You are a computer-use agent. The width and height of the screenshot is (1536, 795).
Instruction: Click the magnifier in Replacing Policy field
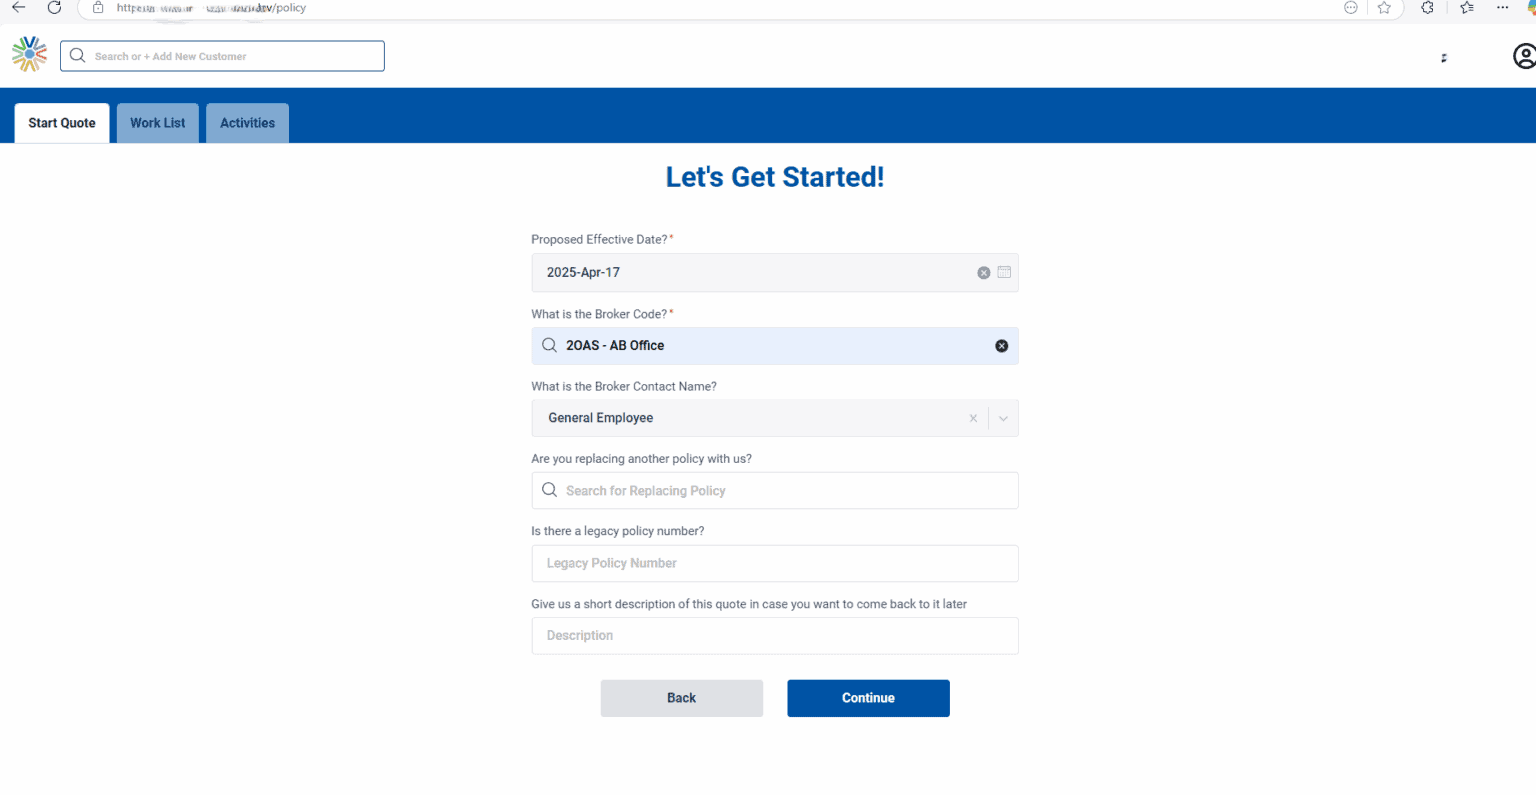549,490
